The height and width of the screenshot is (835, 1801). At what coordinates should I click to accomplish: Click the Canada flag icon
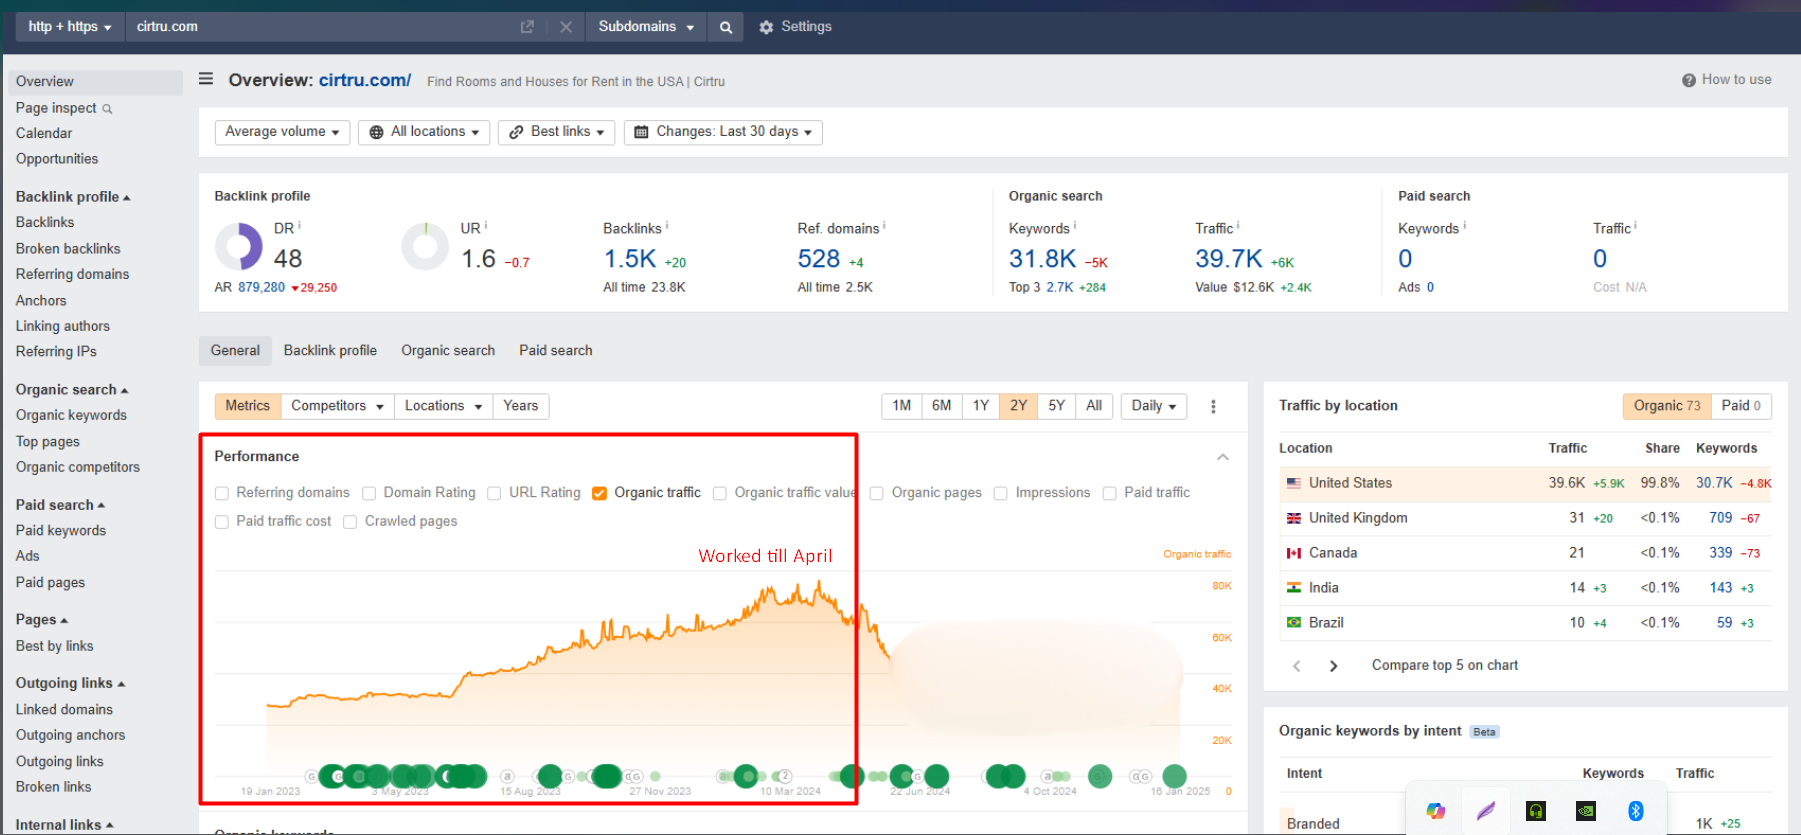1294,553
